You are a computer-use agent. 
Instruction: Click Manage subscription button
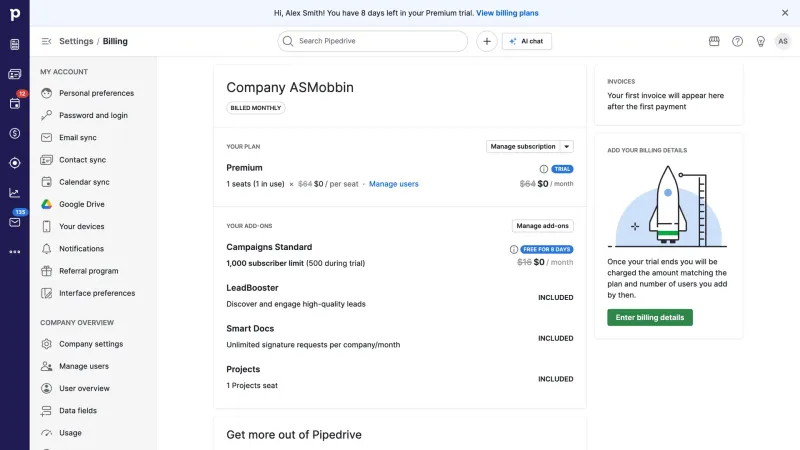click(x=523, y=146)
